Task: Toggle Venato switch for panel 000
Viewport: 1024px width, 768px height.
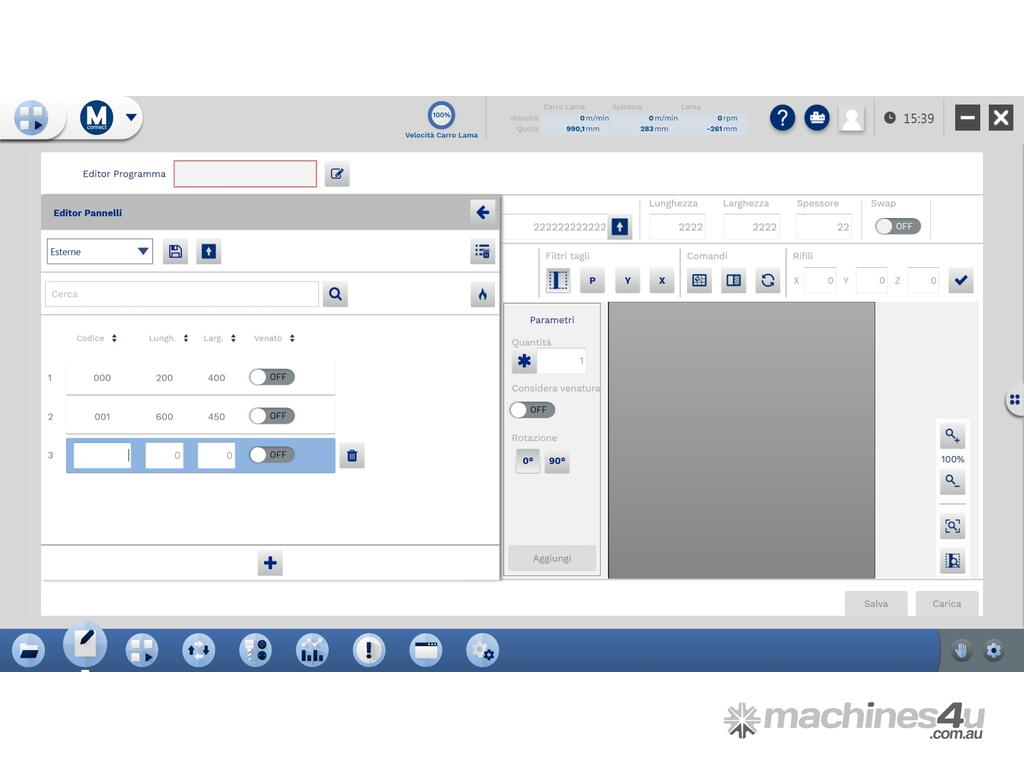Action: pyautogui.click(x=271, y=377)
